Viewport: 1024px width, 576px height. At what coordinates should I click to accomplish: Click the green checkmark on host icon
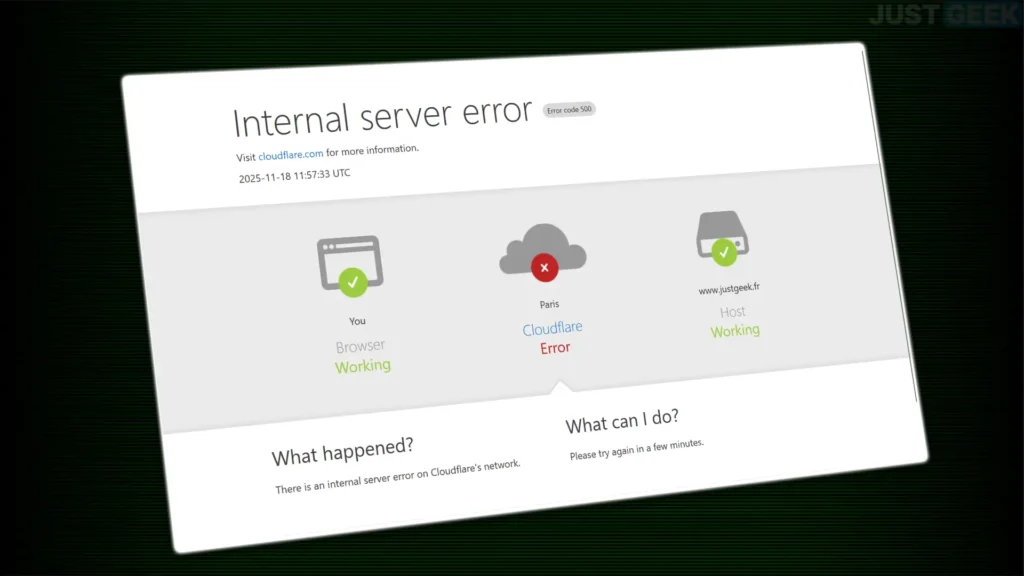pyautogui.click(x=724, y=252)
